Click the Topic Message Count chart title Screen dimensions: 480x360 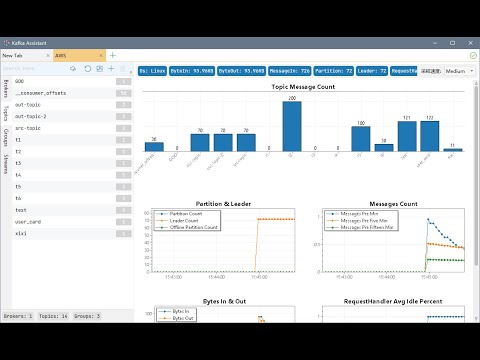click(x=303, y=87)
